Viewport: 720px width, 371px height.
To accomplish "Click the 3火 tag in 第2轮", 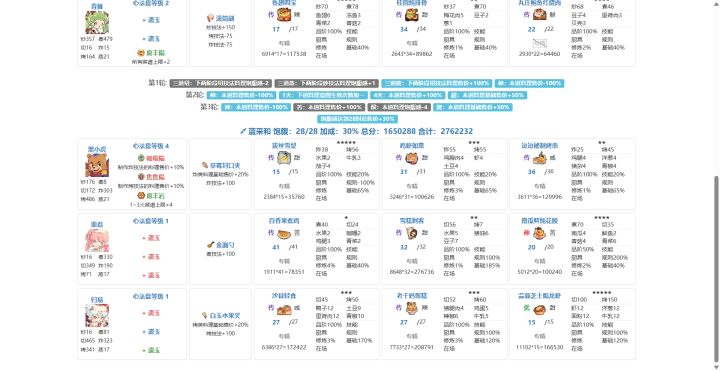I will (323, 96).
